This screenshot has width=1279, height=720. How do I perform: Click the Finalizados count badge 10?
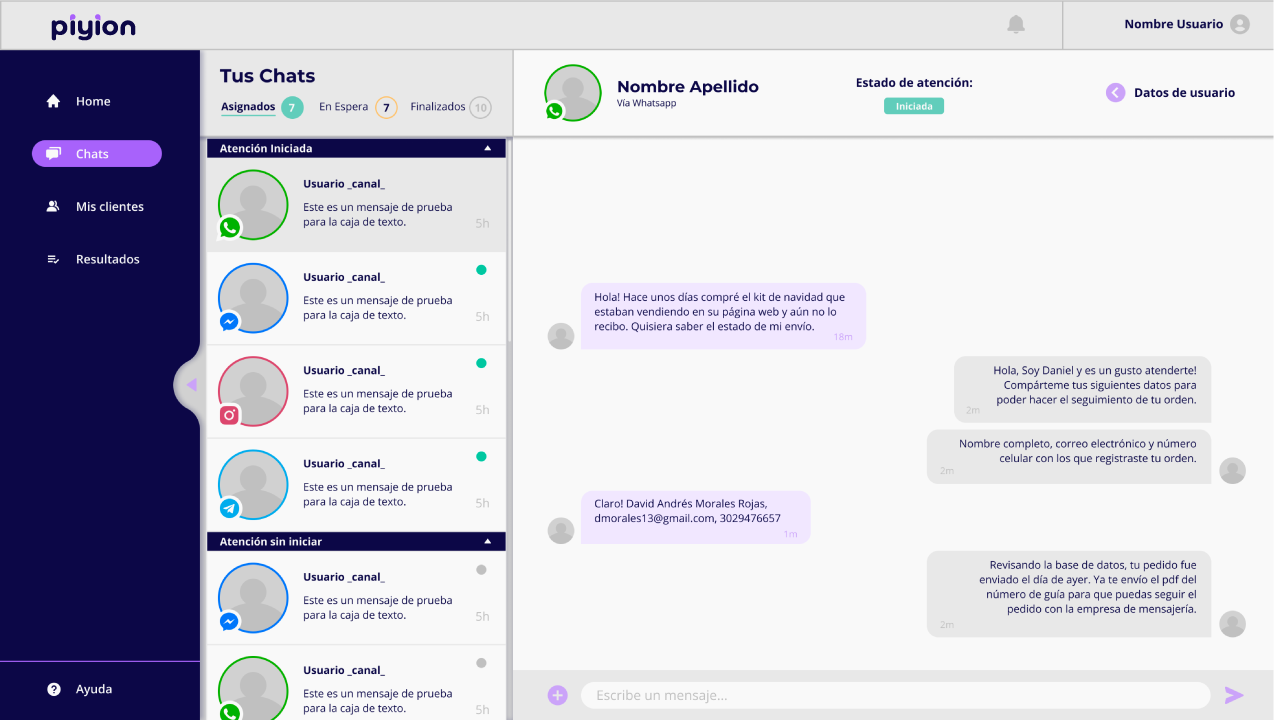coord(481,108)
